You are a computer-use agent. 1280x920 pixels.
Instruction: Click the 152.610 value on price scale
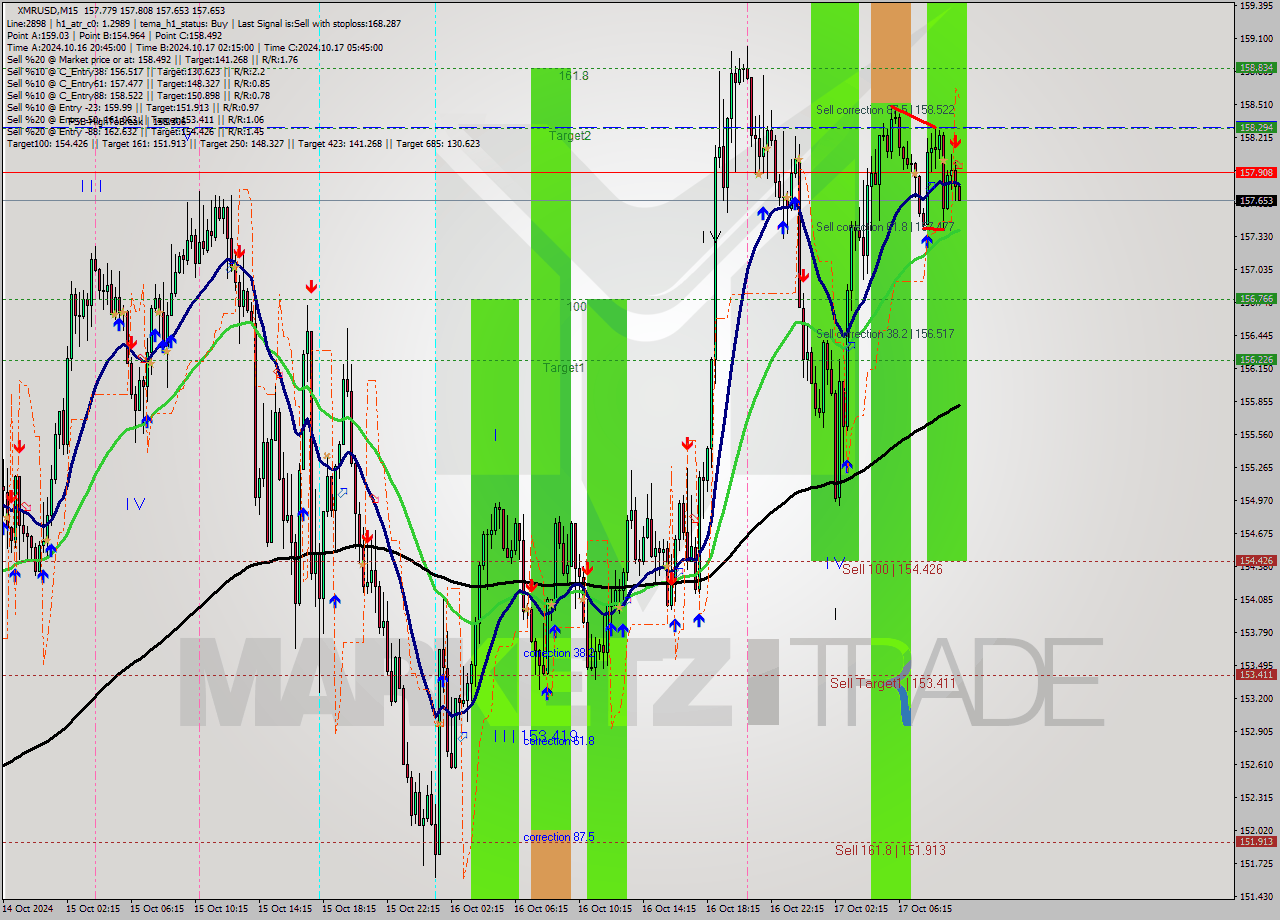pyautogui.click(x=1256, y=764)
